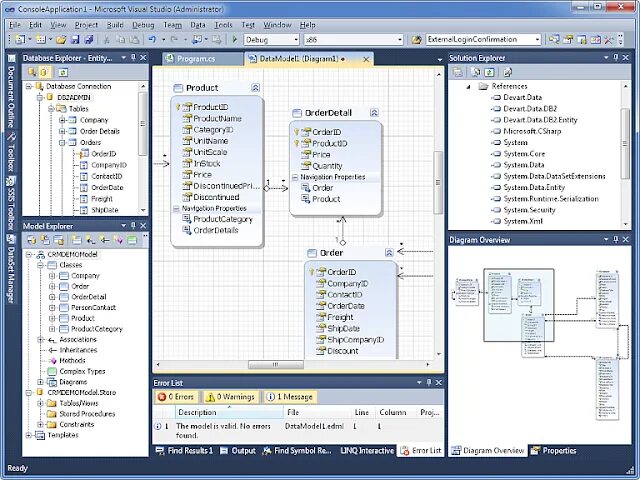The width and height of the screenshot is (640, 480).
Task: Open the Debug configuration dropdown
Action: pos(296,40)
